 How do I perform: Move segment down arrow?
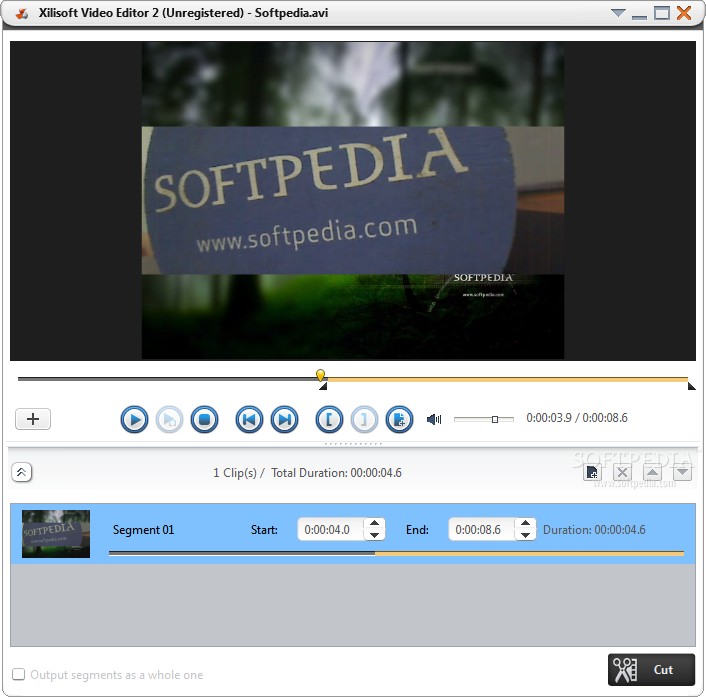[x=683, y=472]
